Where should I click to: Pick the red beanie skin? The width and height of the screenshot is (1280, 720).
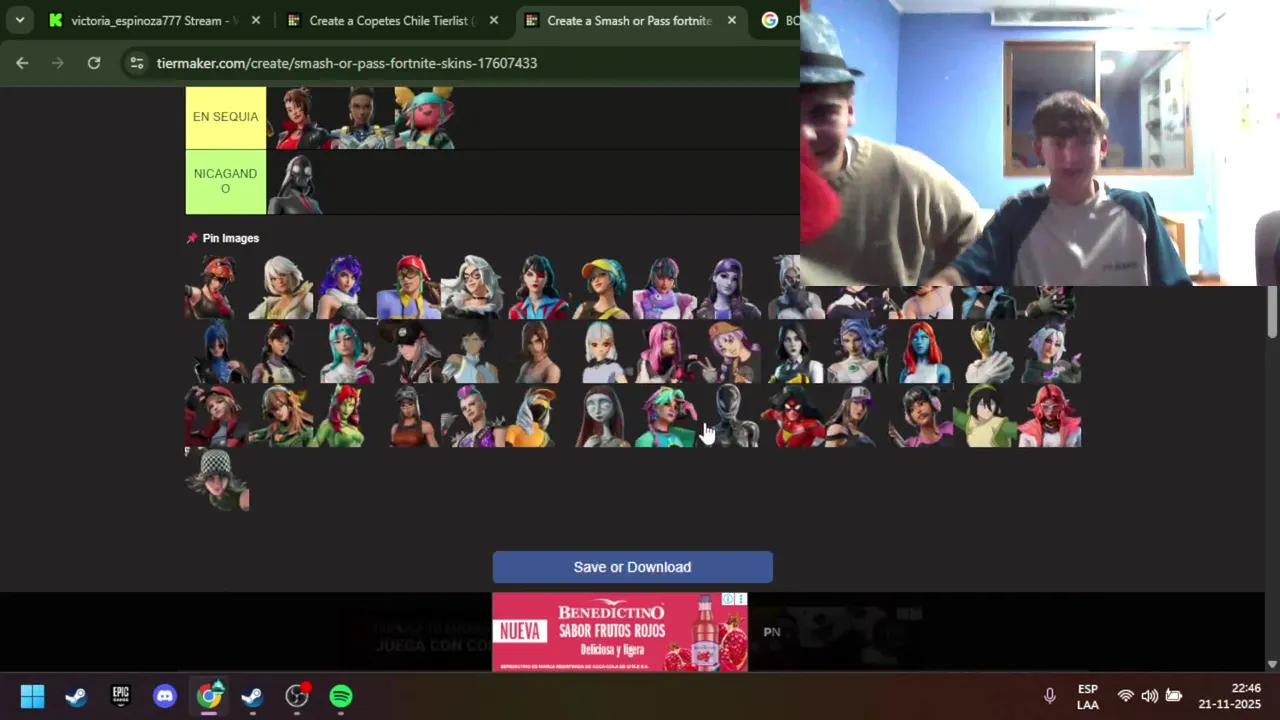click(x=217, y=415)
